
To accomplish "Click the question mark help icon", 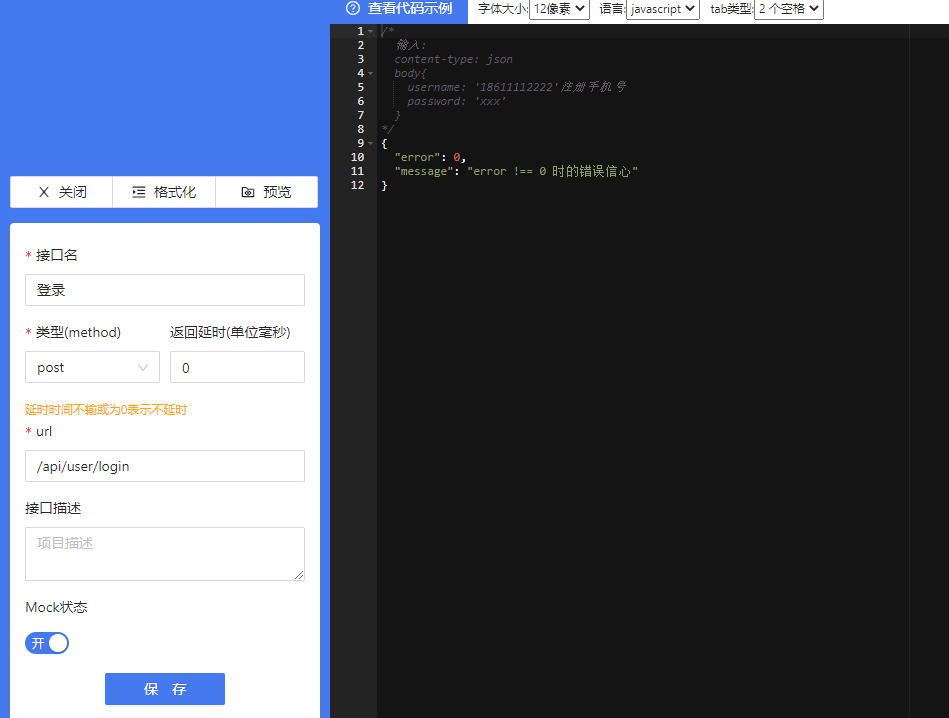I will pos(353,8).
